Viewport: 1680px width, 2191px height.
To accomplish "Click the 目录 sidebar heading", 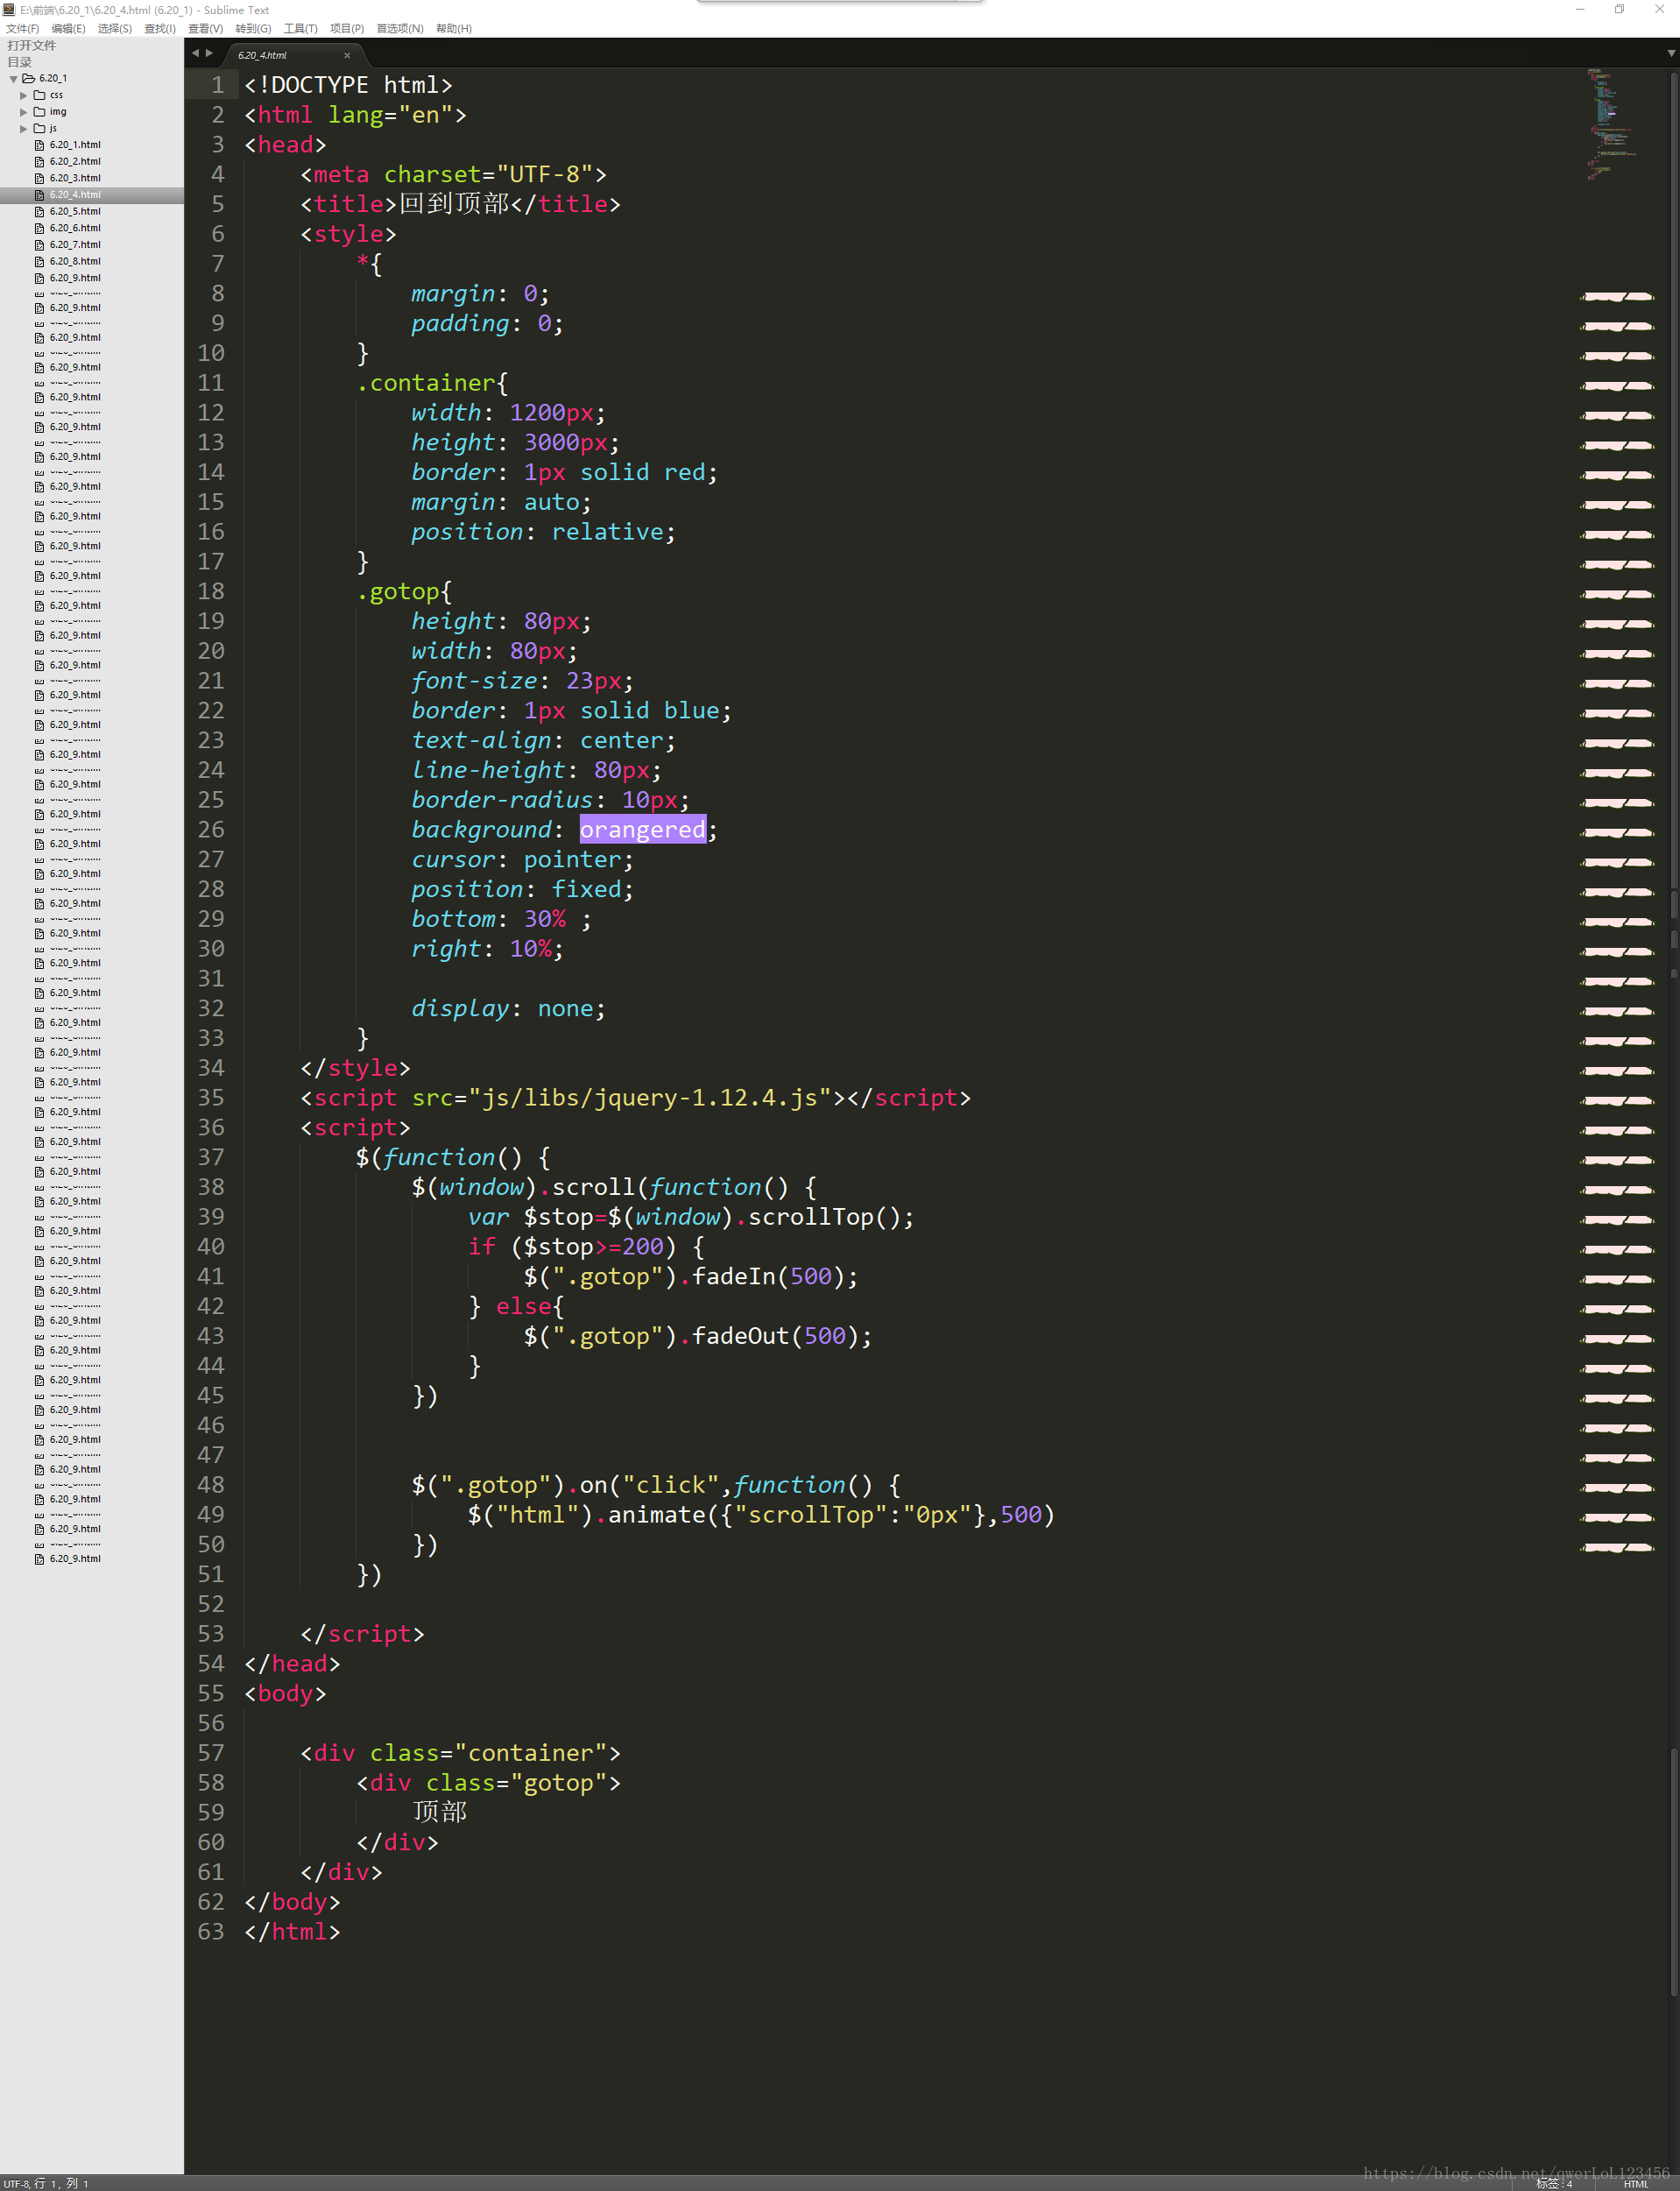I will point(20,62).
